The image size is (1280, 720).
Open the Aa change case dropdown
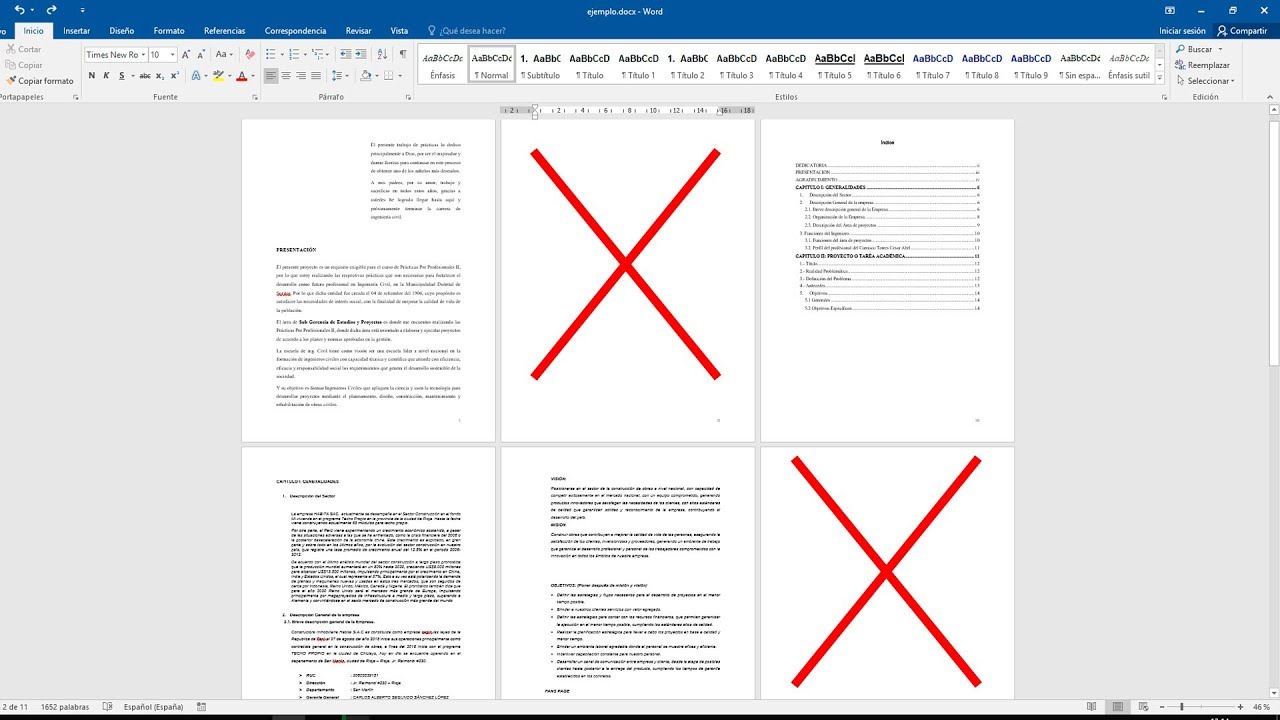point(224,55)
